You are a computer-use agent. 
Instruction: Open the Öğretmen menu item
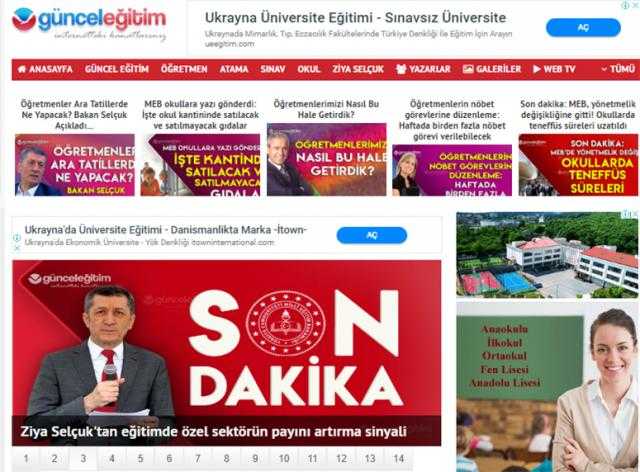pyautogui.click(x=184, y=69)
